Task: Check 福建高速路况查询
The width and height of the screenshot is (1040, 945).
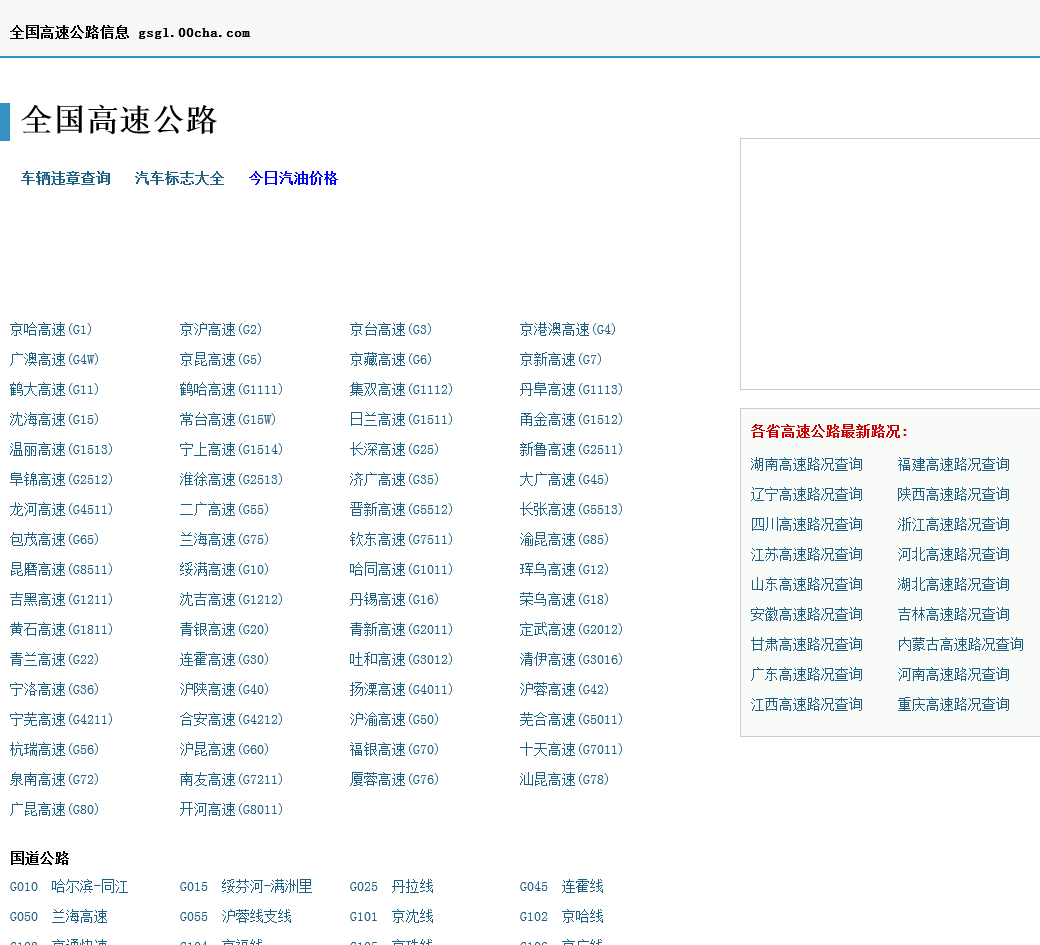Action: [953, 464]
